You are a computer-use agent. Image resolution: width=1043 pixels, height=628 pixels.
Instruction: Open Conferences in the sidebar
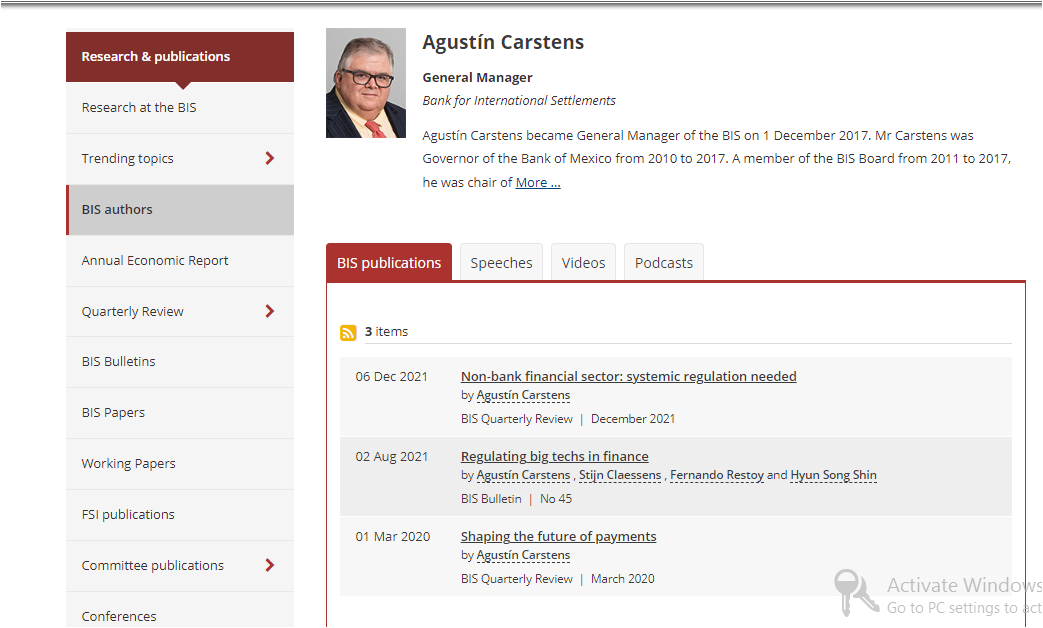(x=180, y=610)
